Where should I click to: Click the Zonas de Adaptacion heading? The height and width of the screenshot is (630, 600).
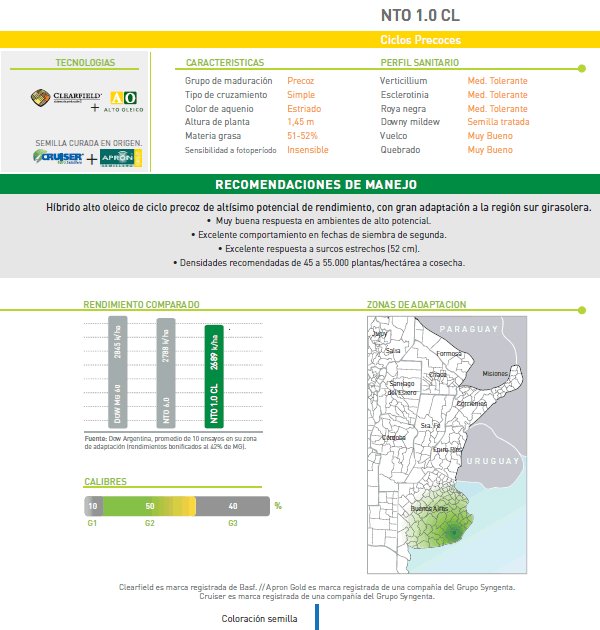point(417,305)
